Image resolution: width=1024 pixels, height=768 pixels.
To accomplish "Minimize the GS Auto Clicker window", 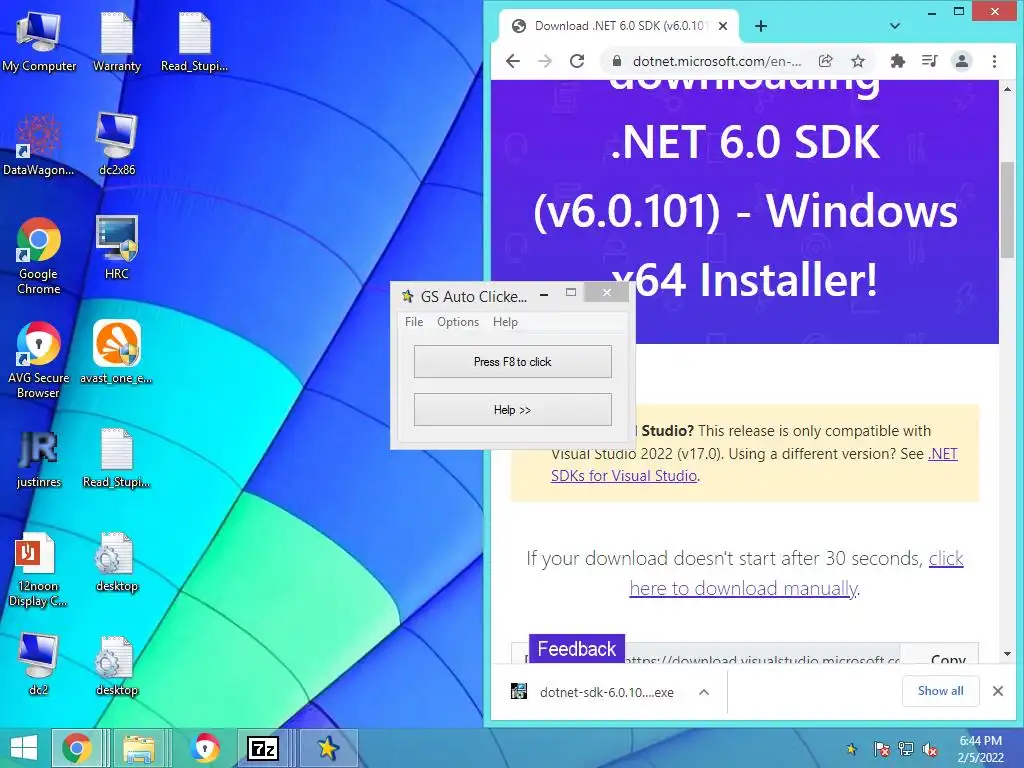I will coord(543,295).
